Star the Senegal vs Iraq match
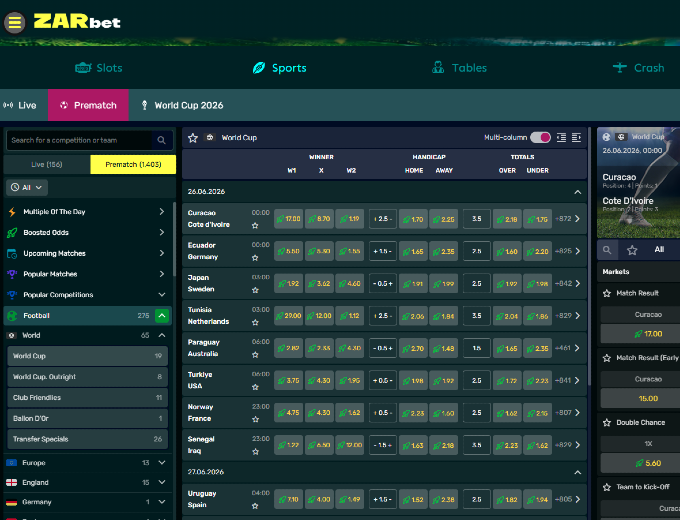The height and width of the screenshot is (520, 680). (255, 451)
